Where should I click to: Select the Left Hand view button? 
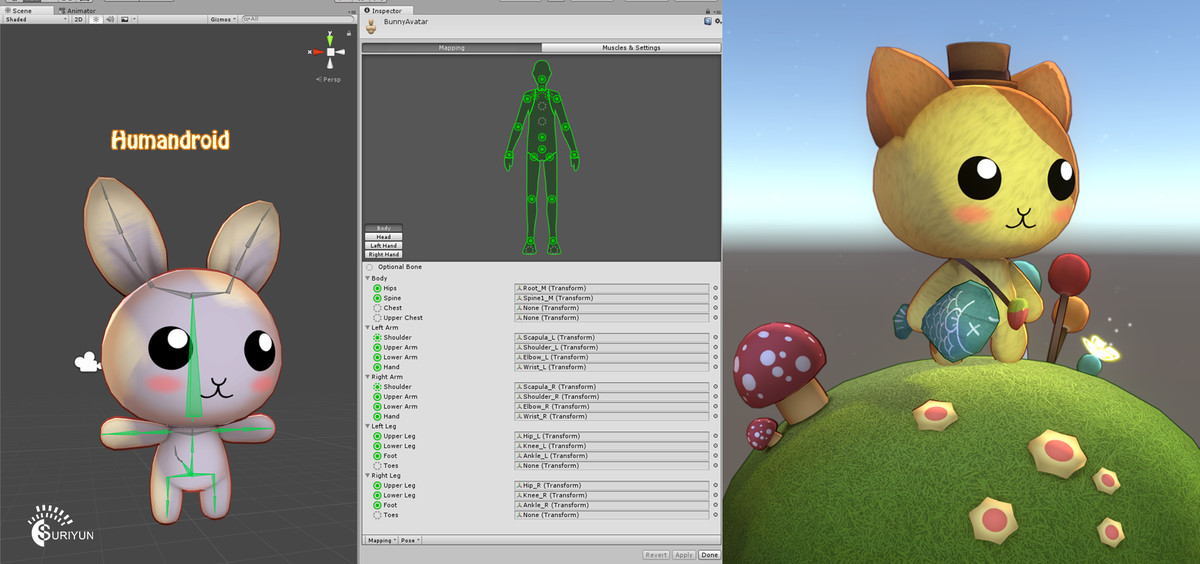(383, 245)
